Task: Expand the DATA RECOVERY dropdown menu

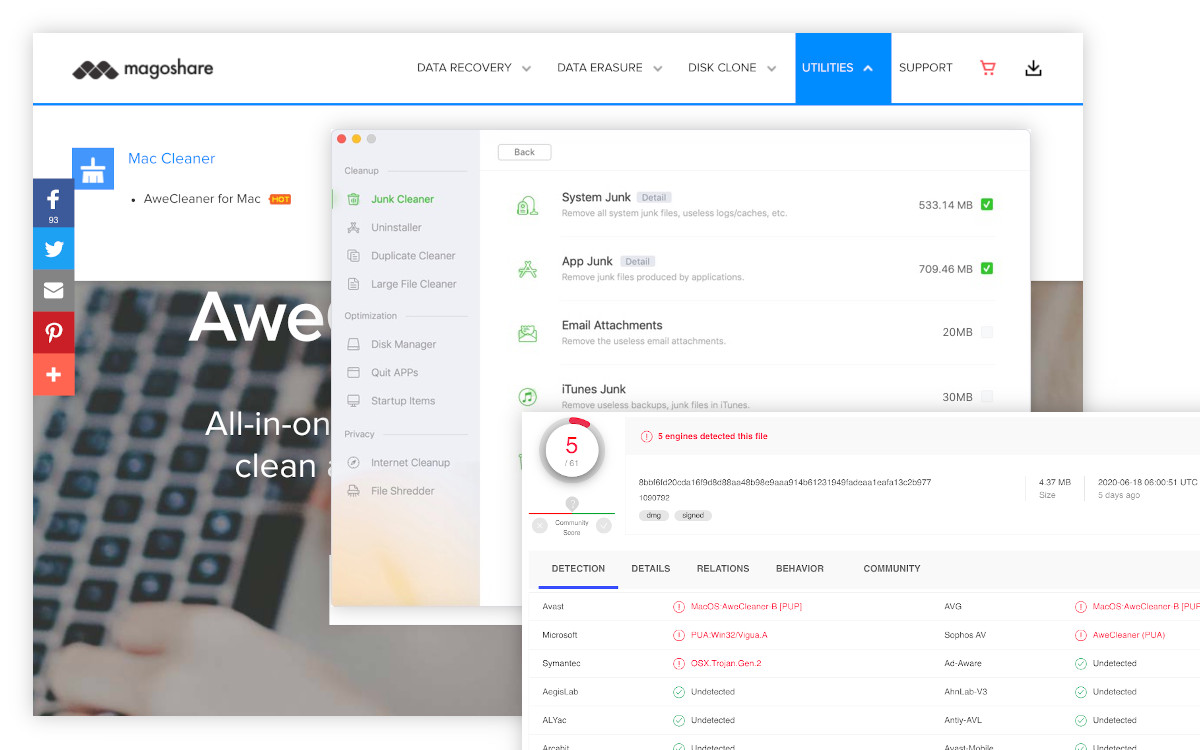Action: point(474,68)
